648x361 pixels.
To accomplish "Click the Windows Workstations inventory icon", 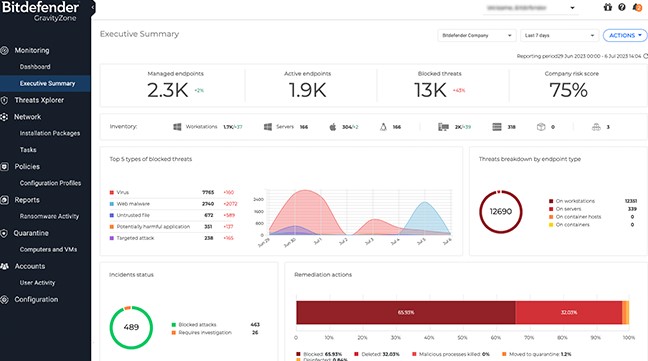I will click(x=177, y=127).
